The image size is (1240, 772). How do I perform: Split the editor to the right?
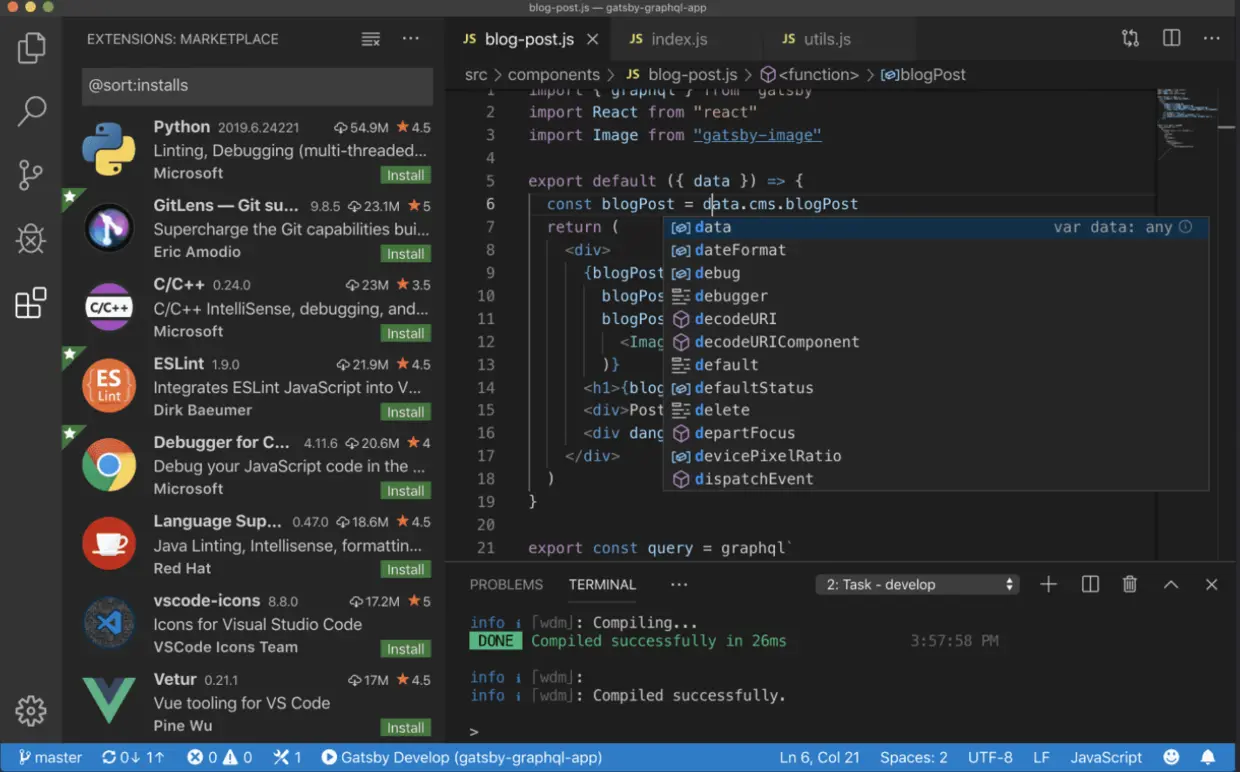pos(1172,39)
